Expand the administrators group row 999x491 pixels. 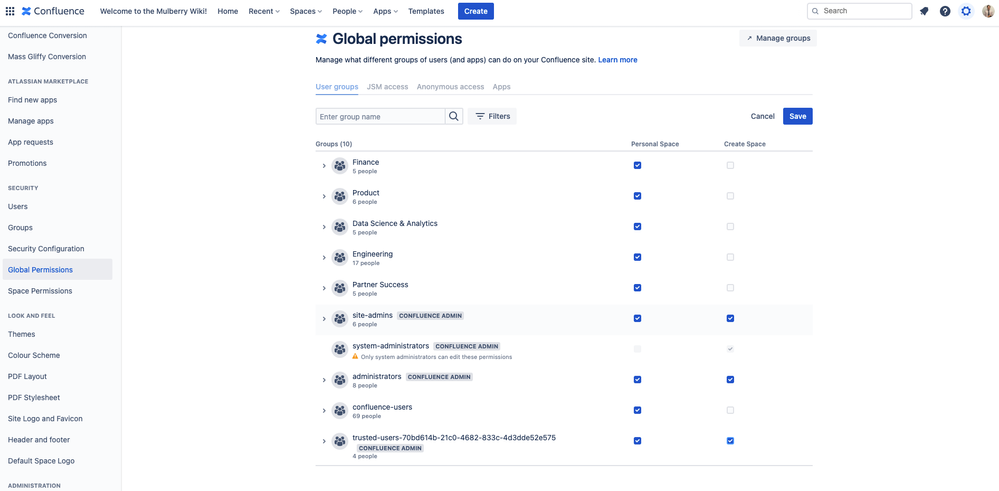point(324,380)
